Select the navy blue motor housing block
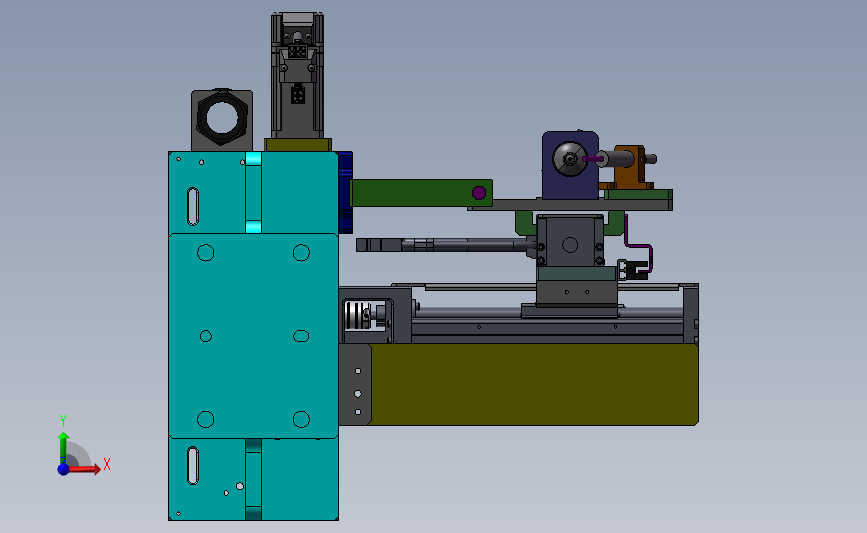Viewport: 867px width, 533px height. pyautogui.click(x=570, y=165)
